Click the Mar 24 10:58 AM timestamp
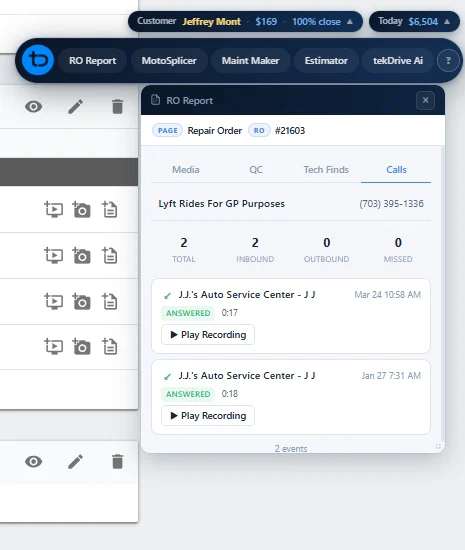 point(388,295)
